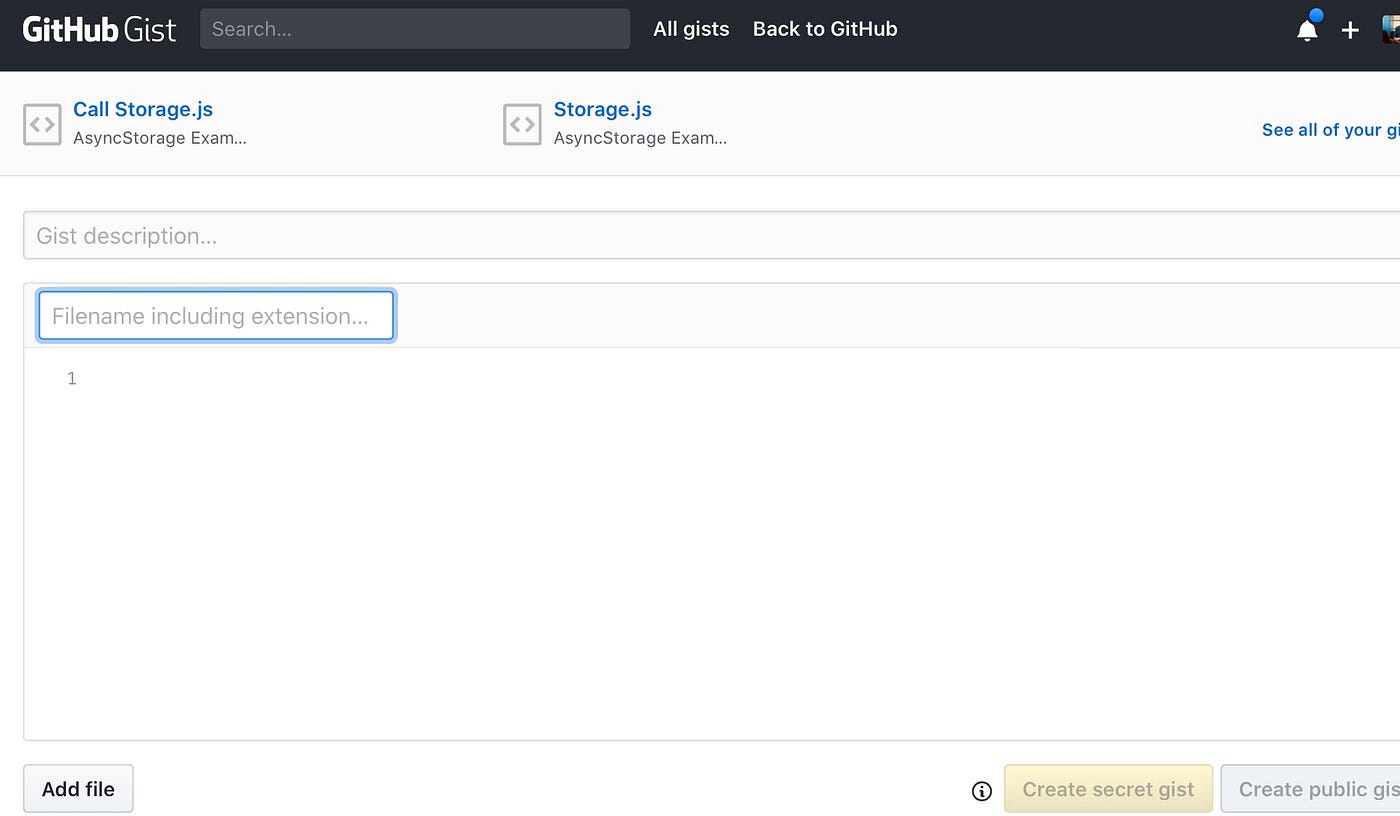Open the user avatar menu
This screenshot has width=1400, height=816.
tap(1391, 29)
